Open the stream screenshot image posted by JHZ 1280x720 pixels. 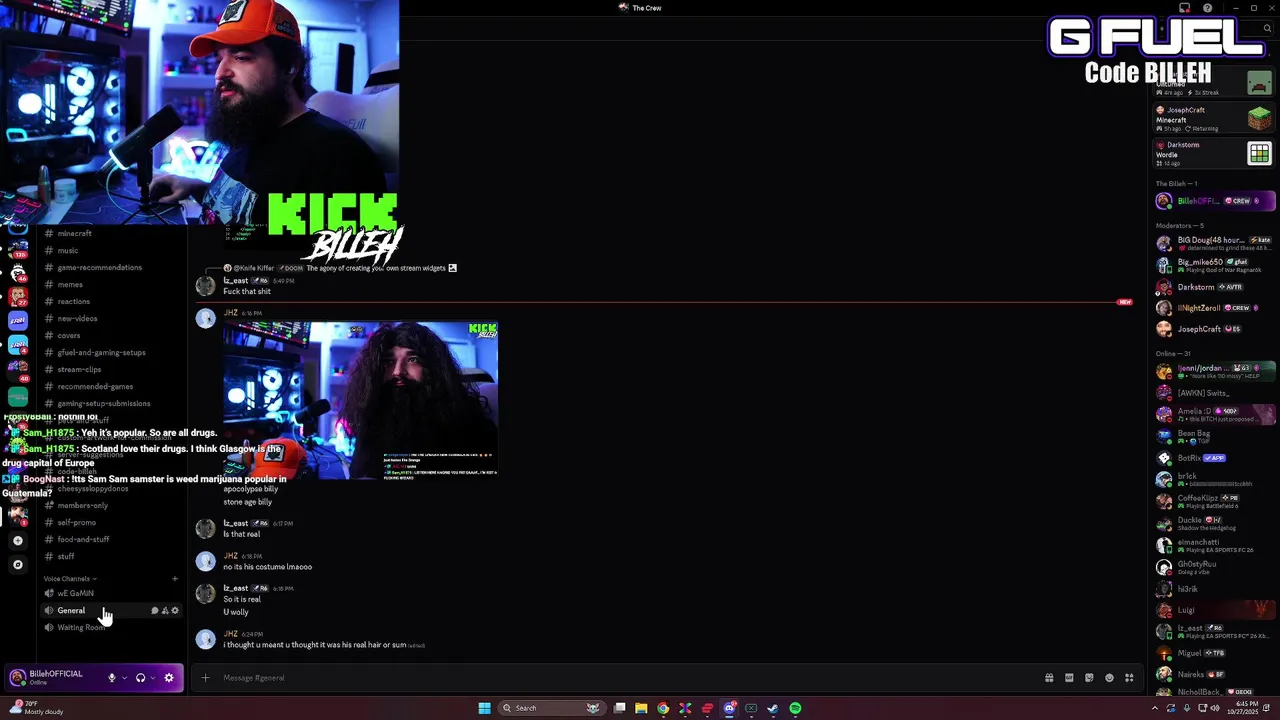coord(360,400)
